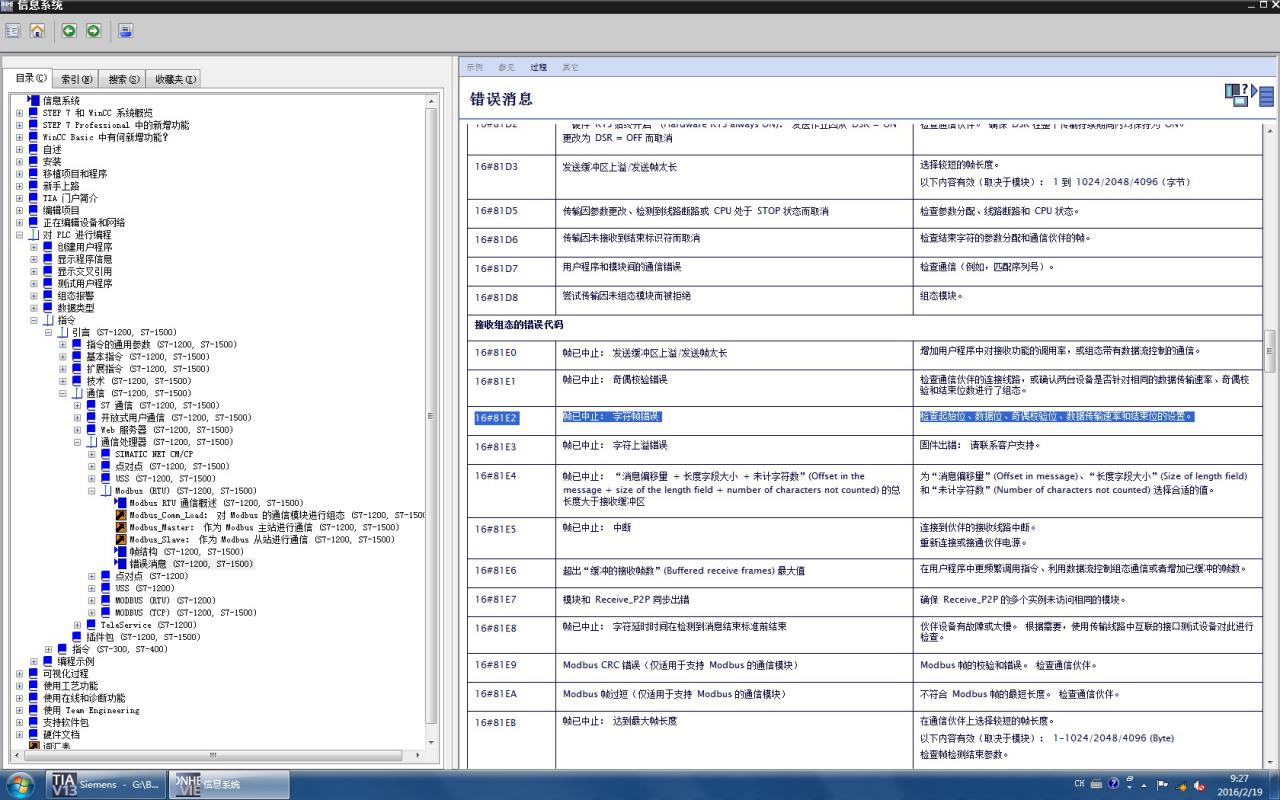Viewport: 1280px width, 800px height.
Task: Click the book icon beside 硬件文档
Action: (x=34, y=734)
